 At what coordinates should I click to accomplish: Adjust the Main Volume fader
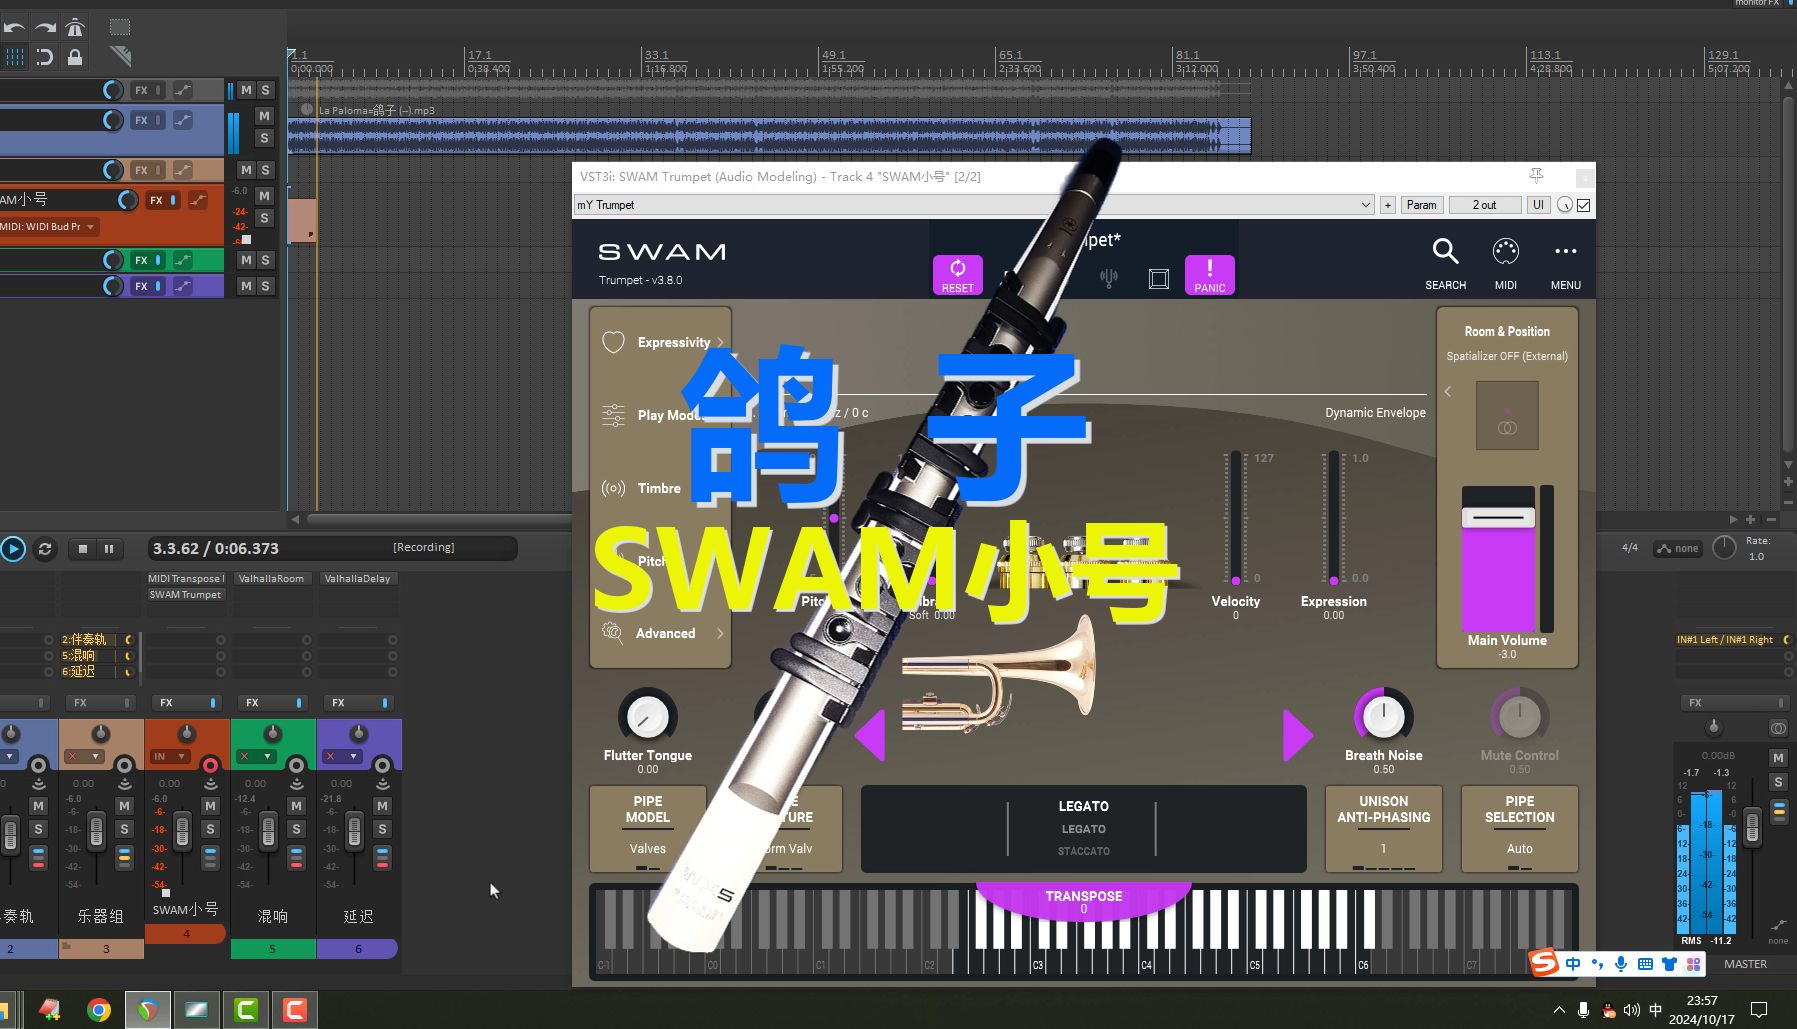1498,518
